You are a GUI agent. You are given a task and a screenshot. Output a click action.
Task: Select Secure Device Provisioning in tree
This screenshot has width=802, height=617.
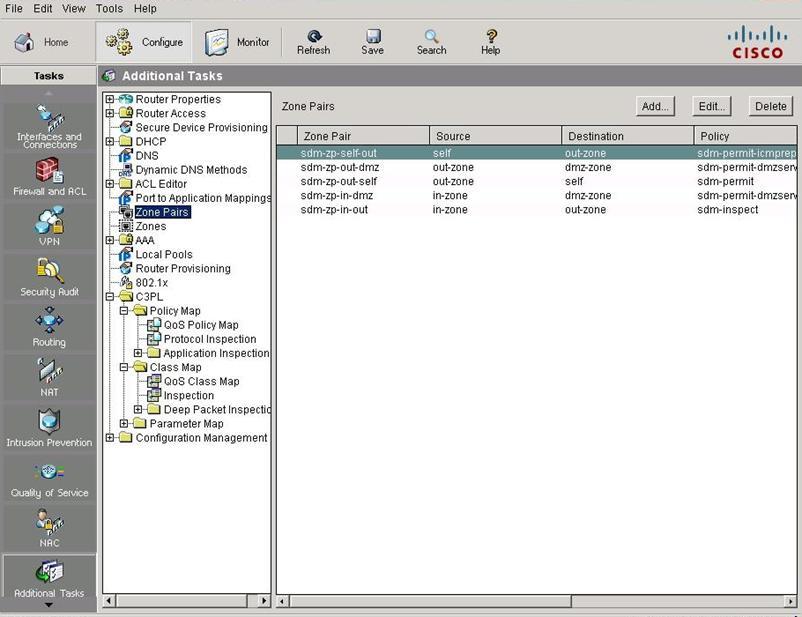(x=201, y=127)
